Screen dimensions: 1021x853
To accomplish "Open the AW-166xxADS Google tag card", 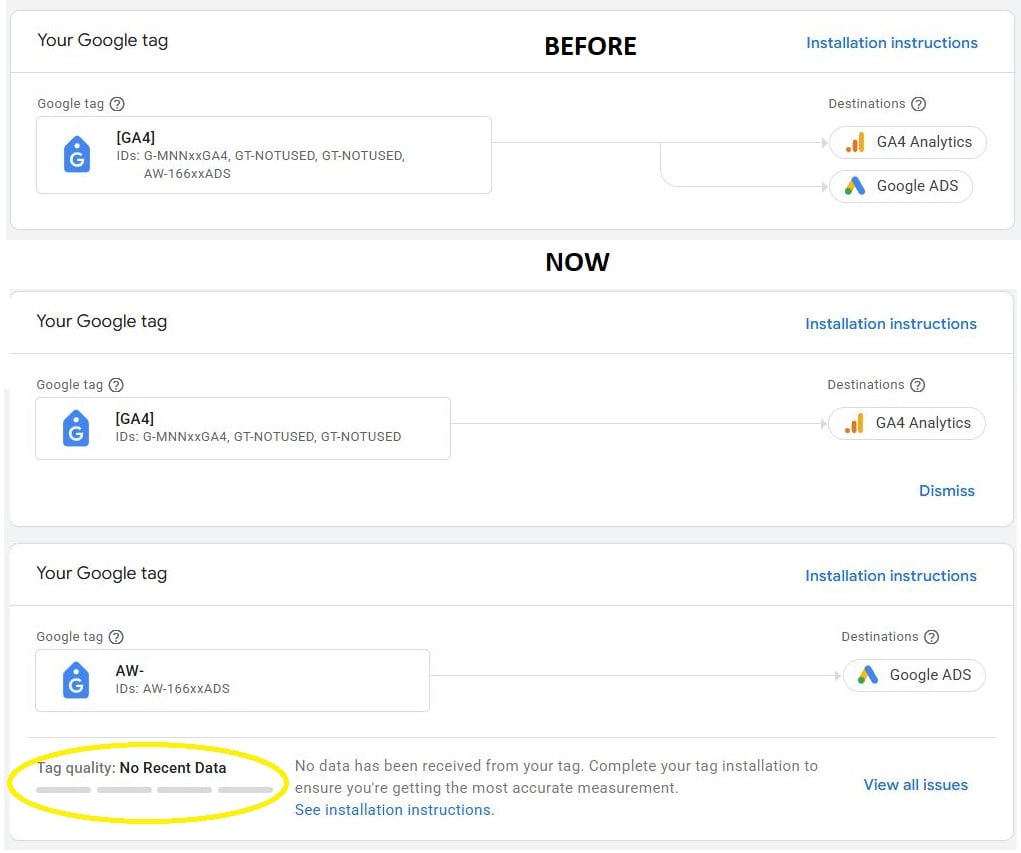I will pyautogui.click(x=232, y=681).
